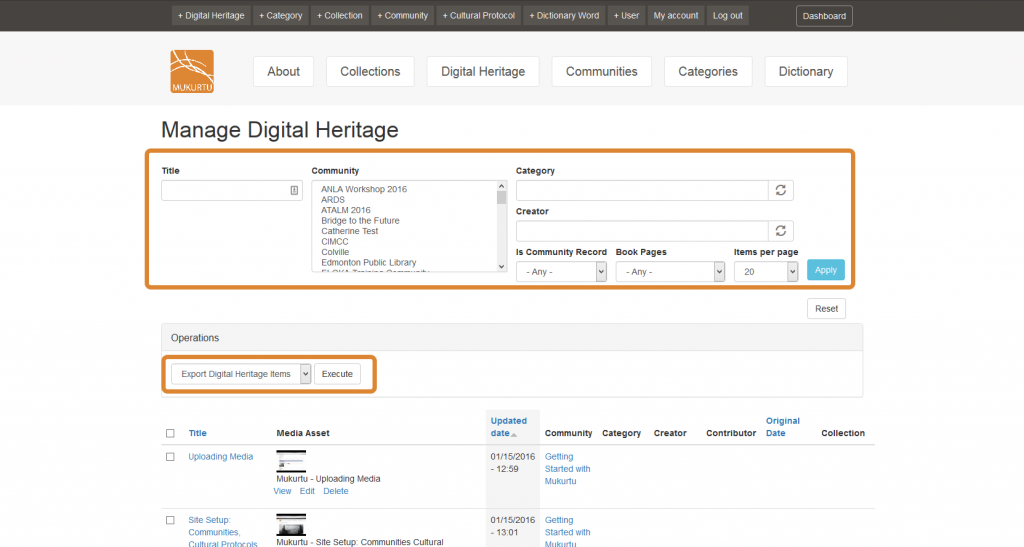Open the Uploading Media title link
The image size is (1024, 547).
point(221,457)
